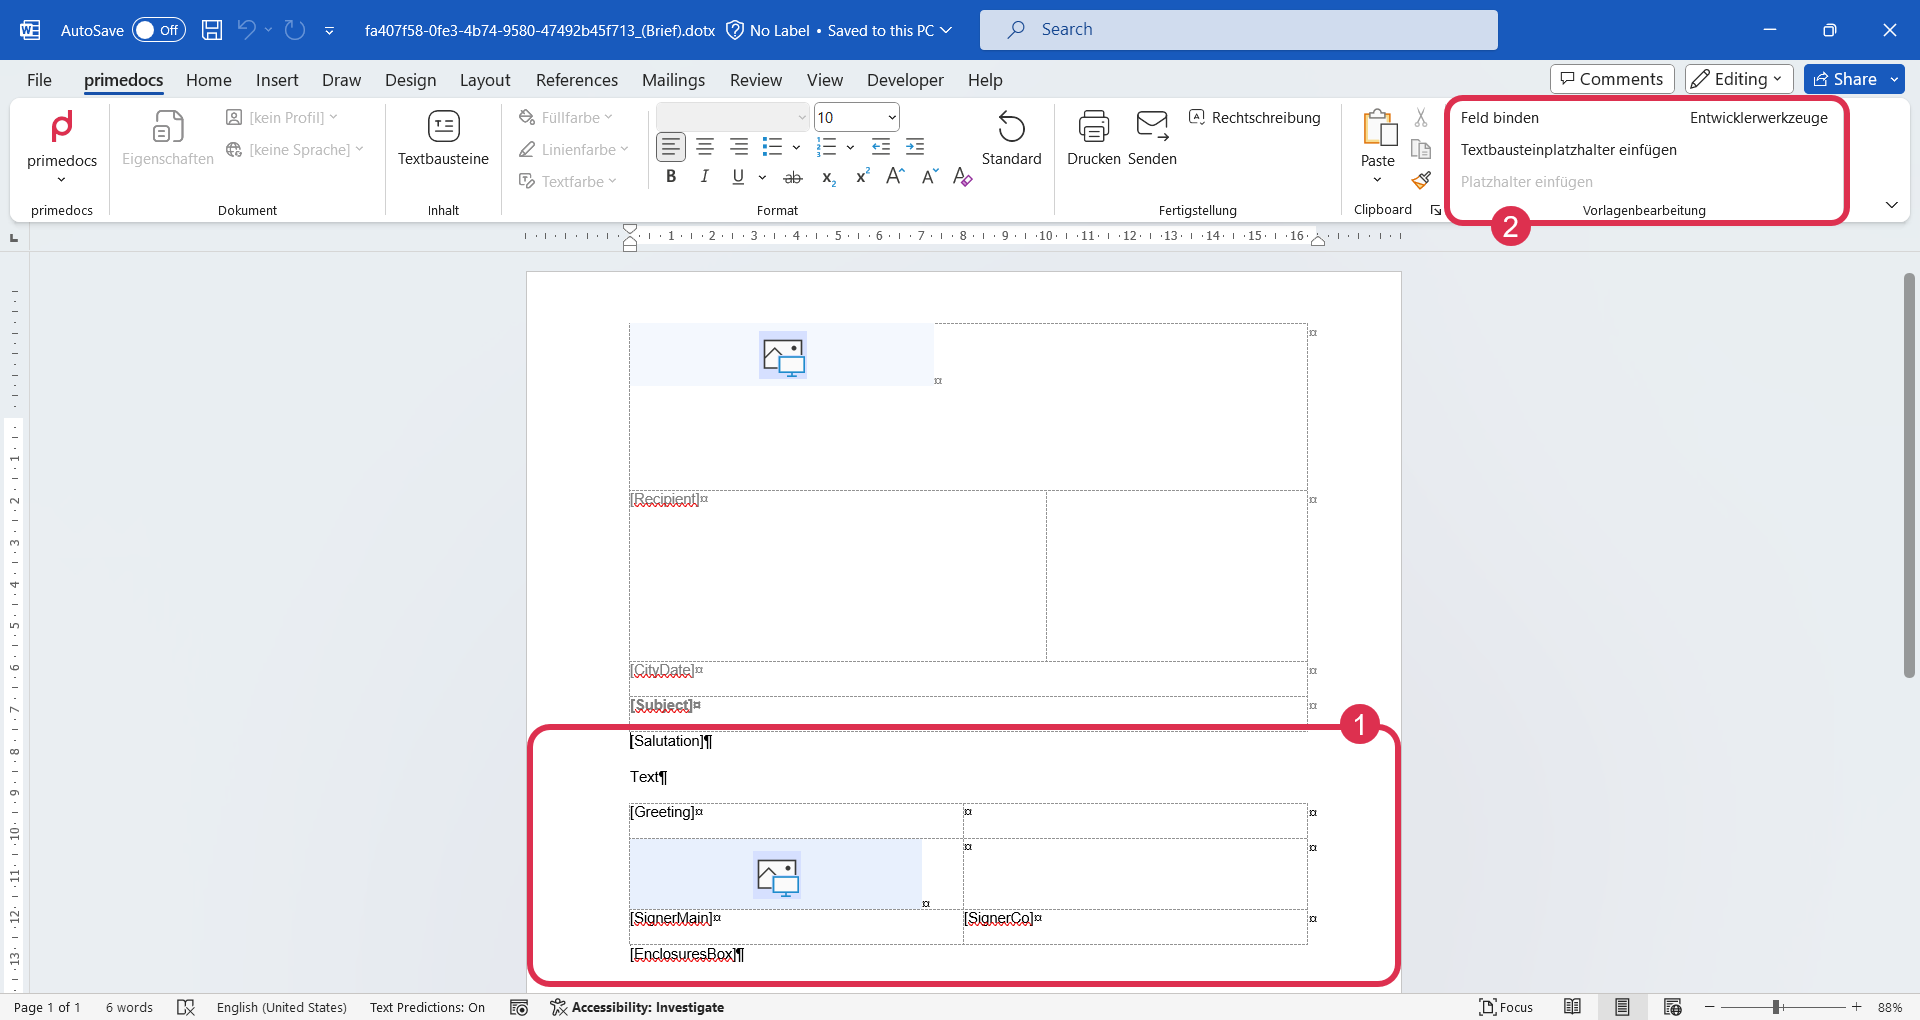Switch to Layout tab

coord(485,80)
